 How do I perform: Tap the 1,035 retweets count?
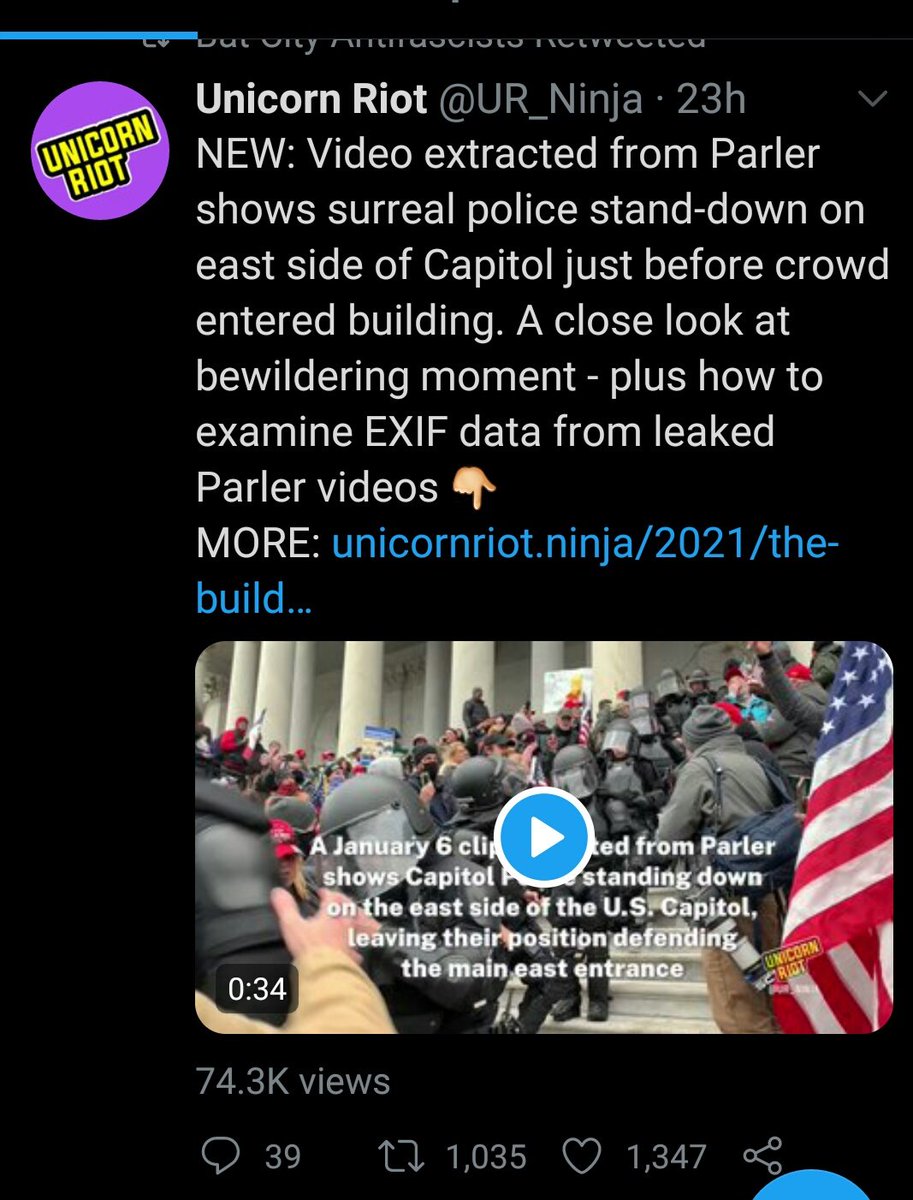tap(485, 1157)
